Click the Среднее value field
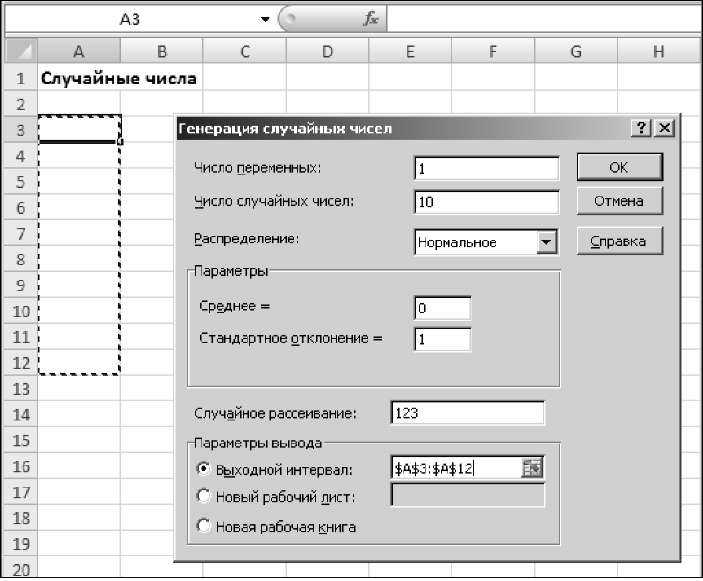 [x=443, y=308]
